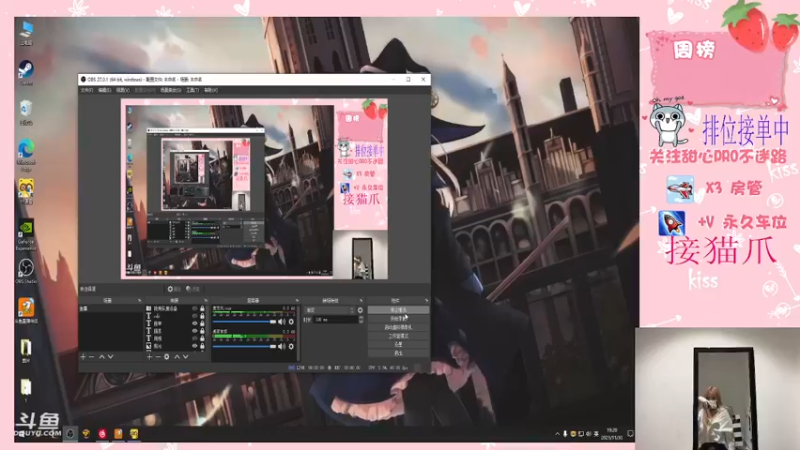
Task: Enable 工作室模式 studio mode button
Action: pyautogui.click(x=398, y=336)
